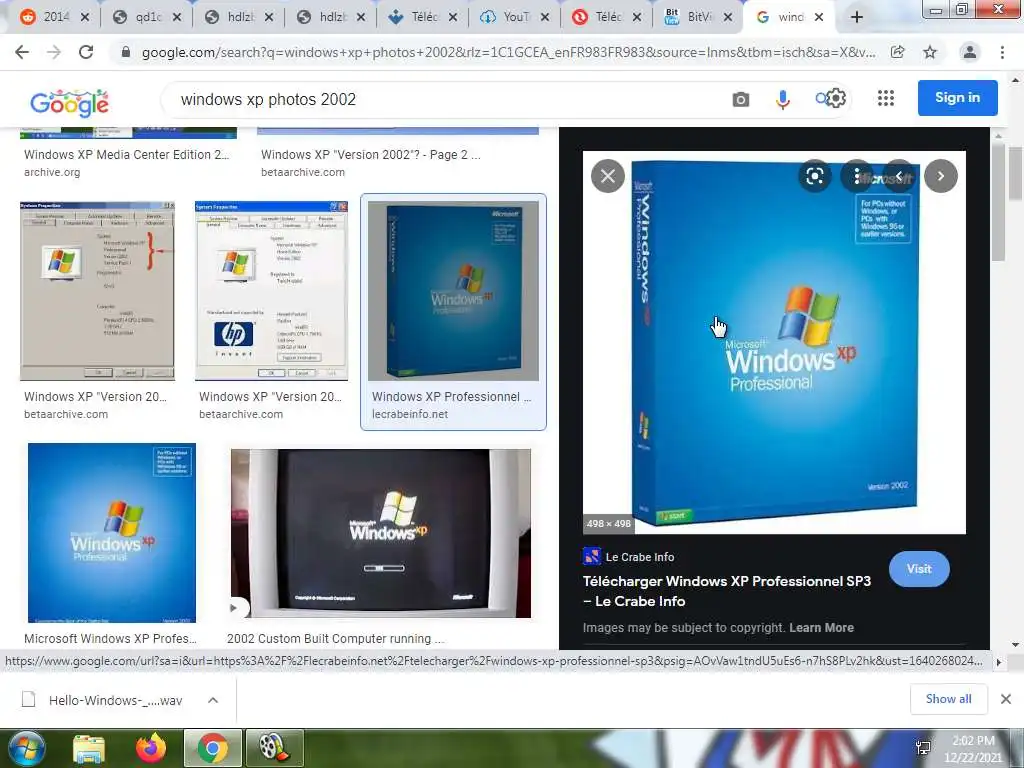
Task: Show previous image in preview
Action: 899,176
